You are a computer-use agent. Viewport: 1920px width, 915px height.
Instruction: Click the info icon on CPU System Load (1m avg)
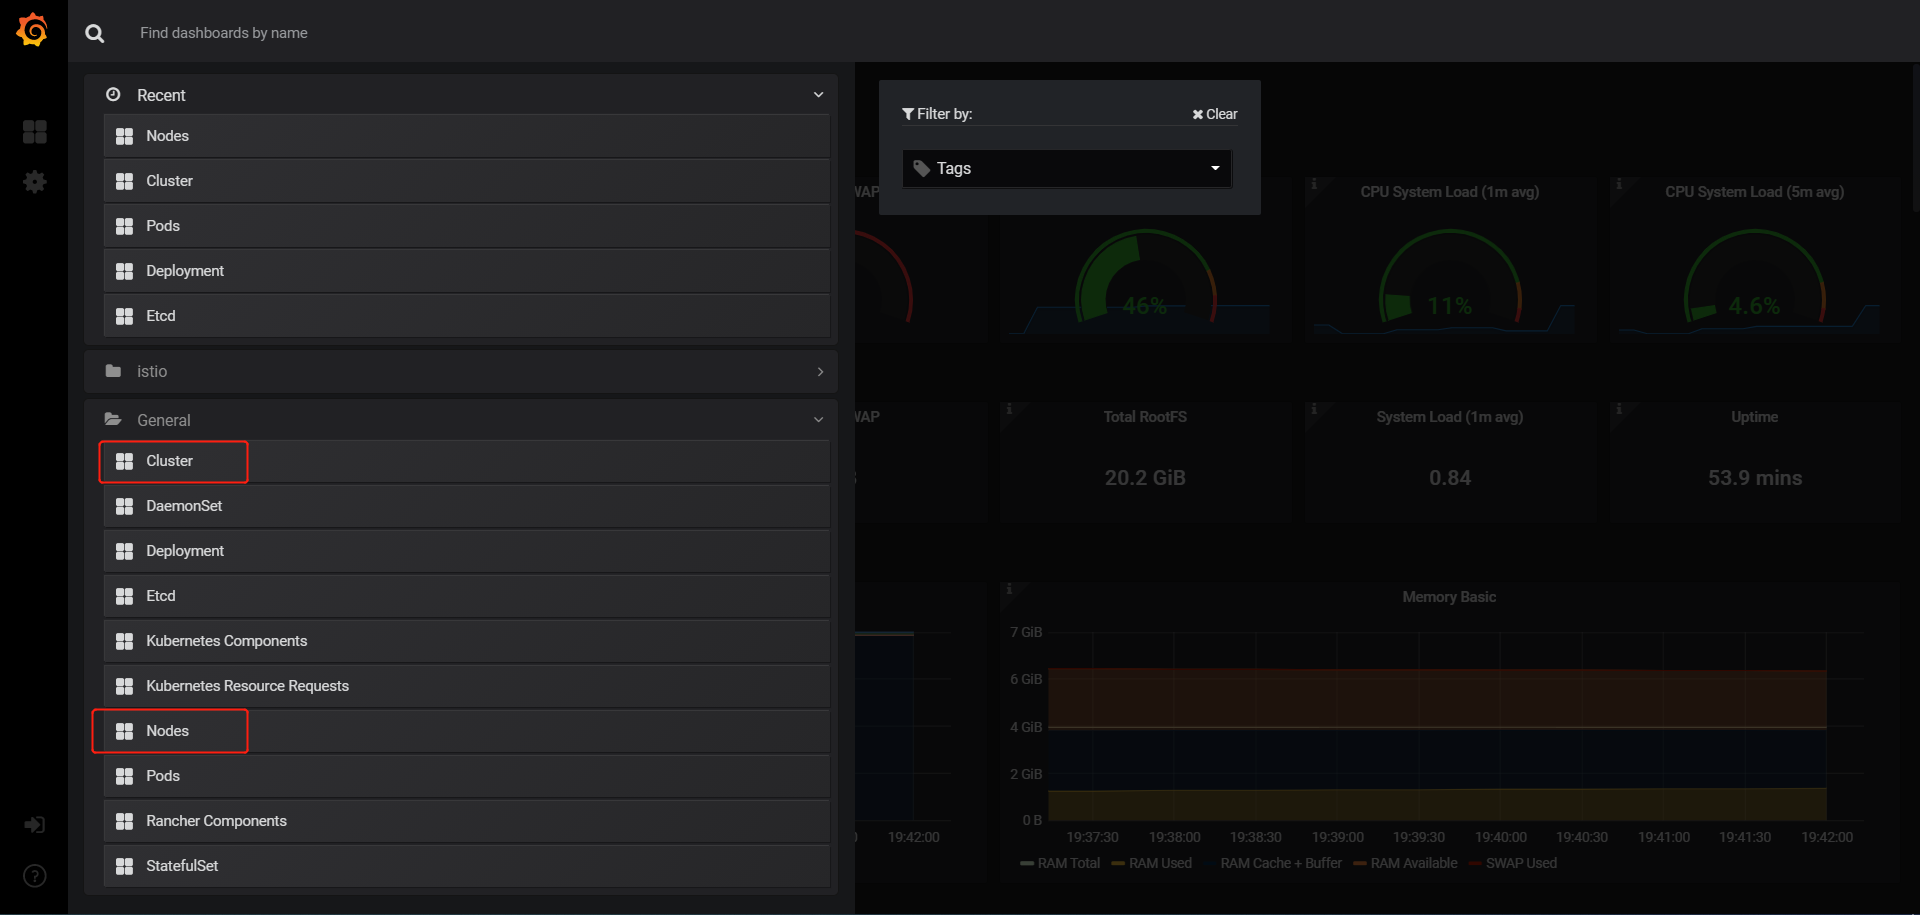tap(1314, 184)
